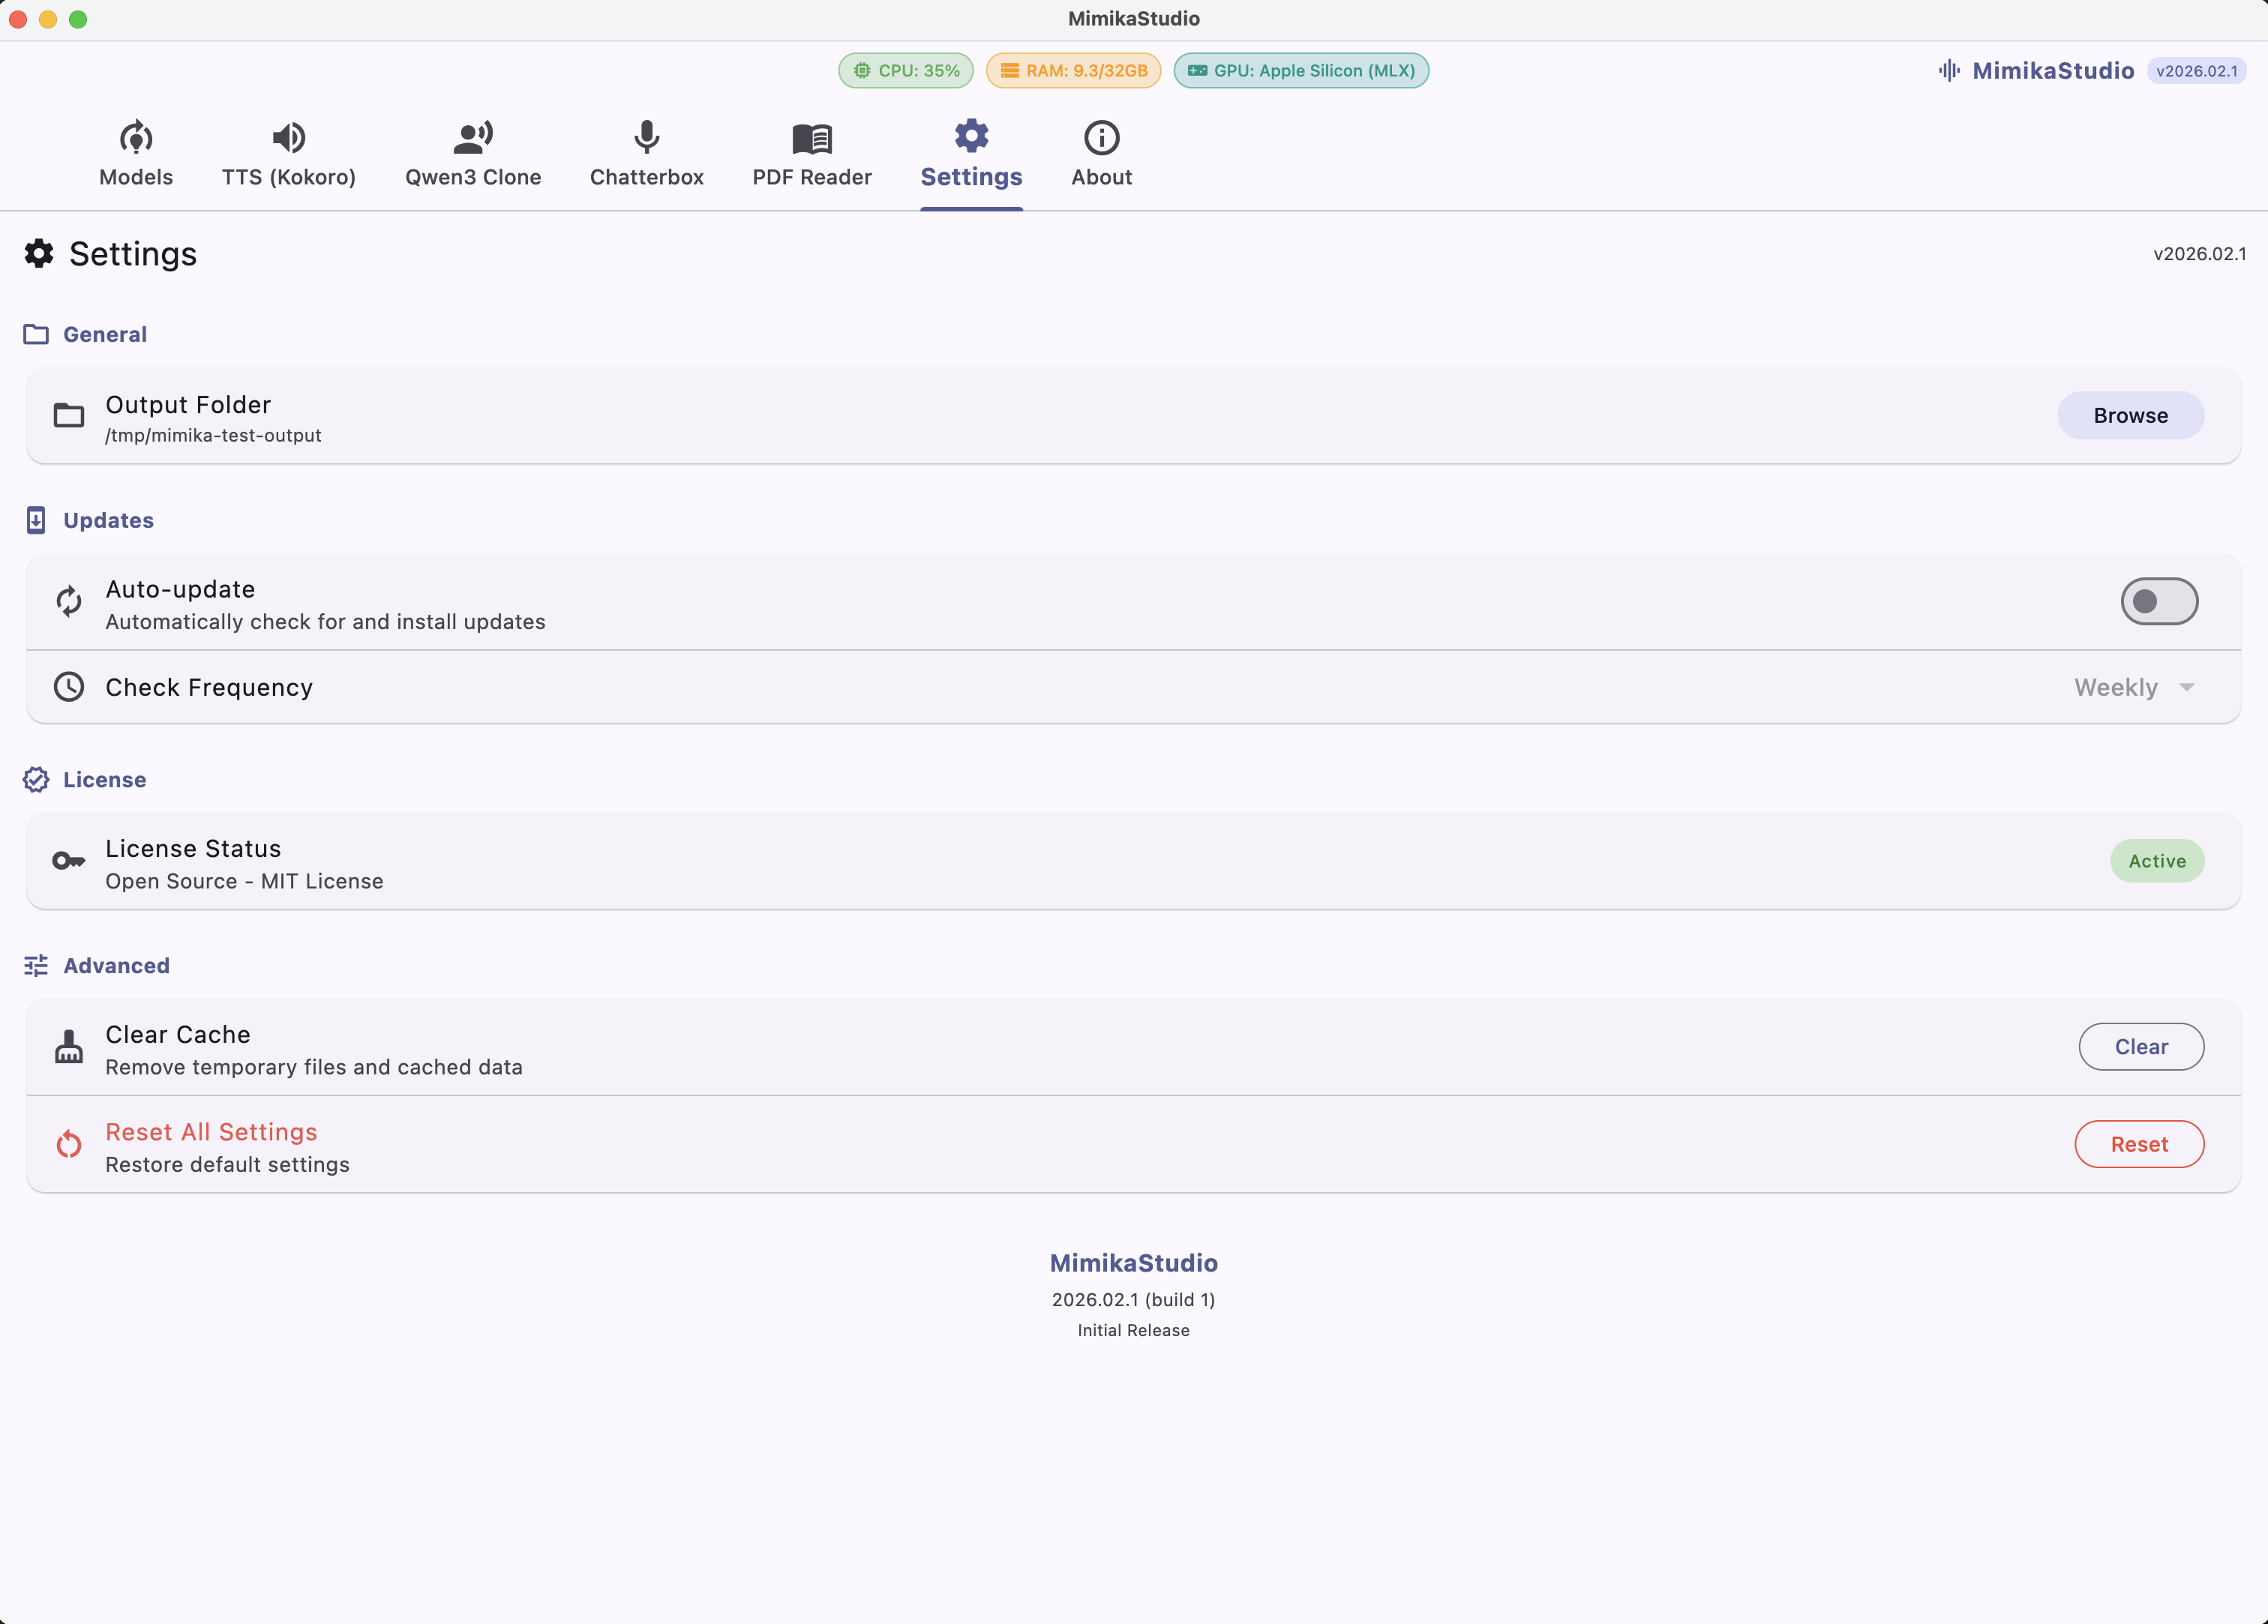The width and height of the screenshot is (2268, 1624).
Task: Open the Qwen3 Clone voice icon
Action: 473,137
